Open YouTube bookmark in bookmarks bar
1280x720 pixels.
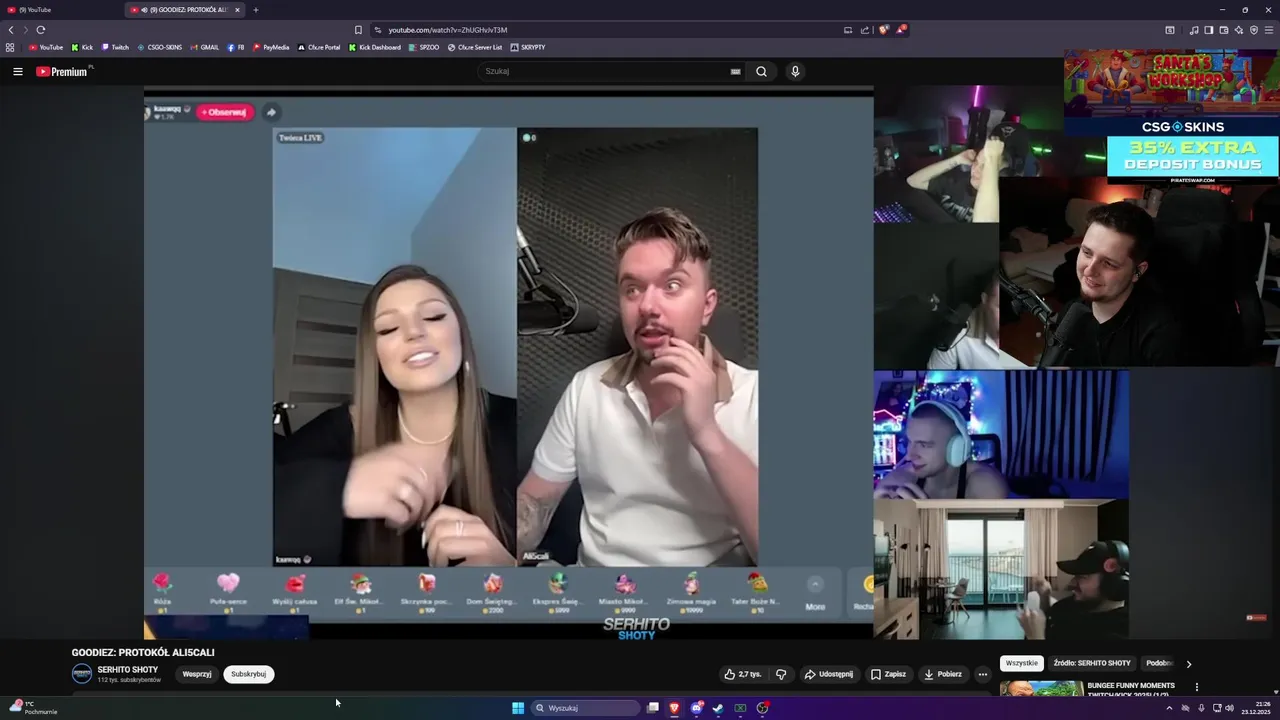click(x=46, y=47)
